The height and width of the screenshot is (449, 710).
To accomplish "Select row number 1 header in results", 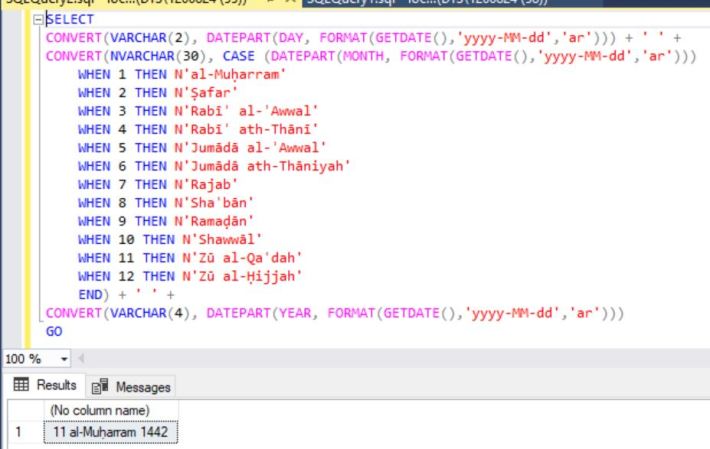I will (x=17, y=432).
